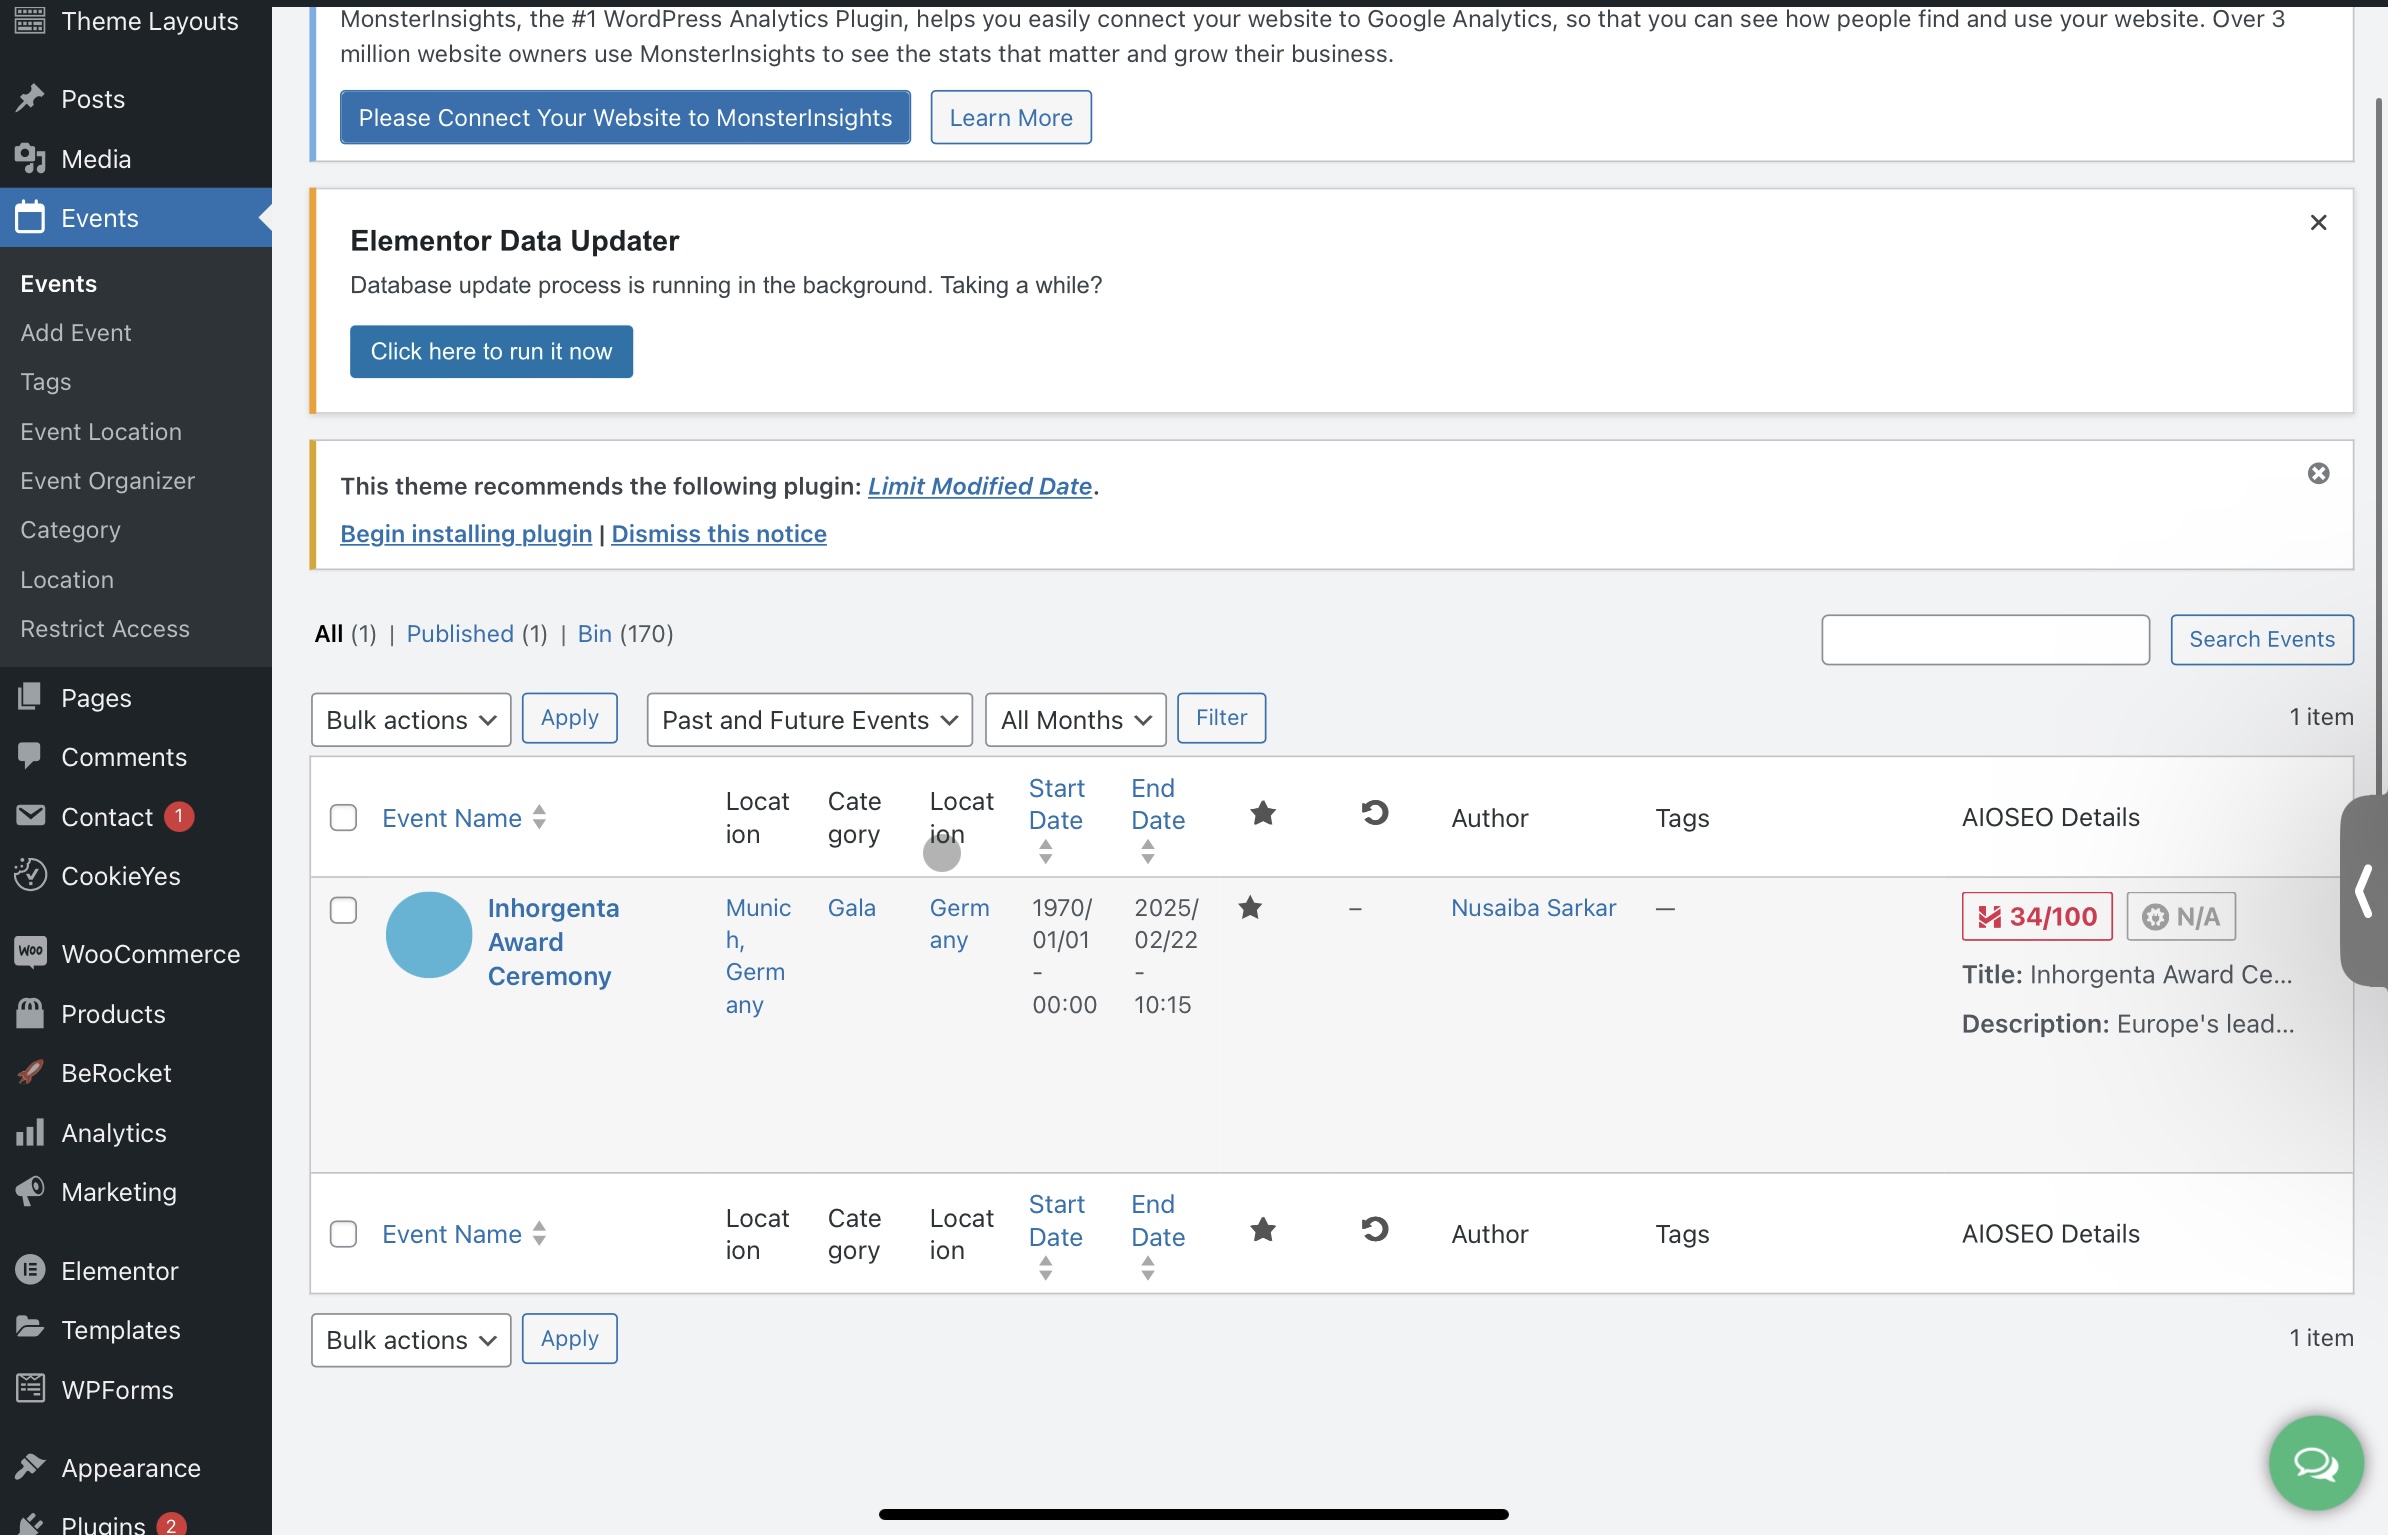
Task: Open Elementor via its circular icon
Action: coord(30,1270)
